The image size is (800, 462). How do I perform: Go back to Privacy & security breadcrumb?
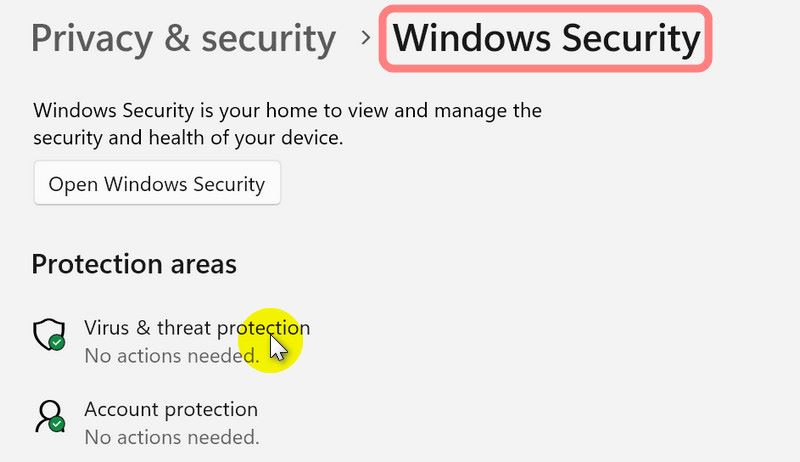[183, 39]
